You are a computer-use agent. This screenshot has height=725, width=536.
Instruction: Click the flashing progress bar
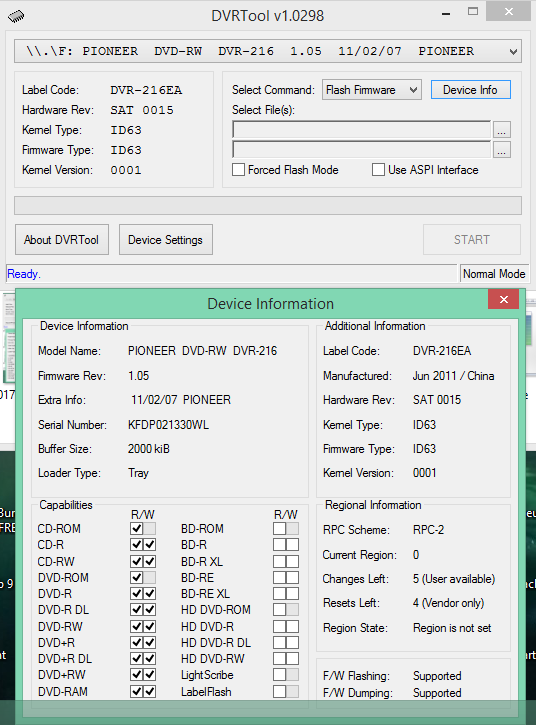click(x=268, y=205)
